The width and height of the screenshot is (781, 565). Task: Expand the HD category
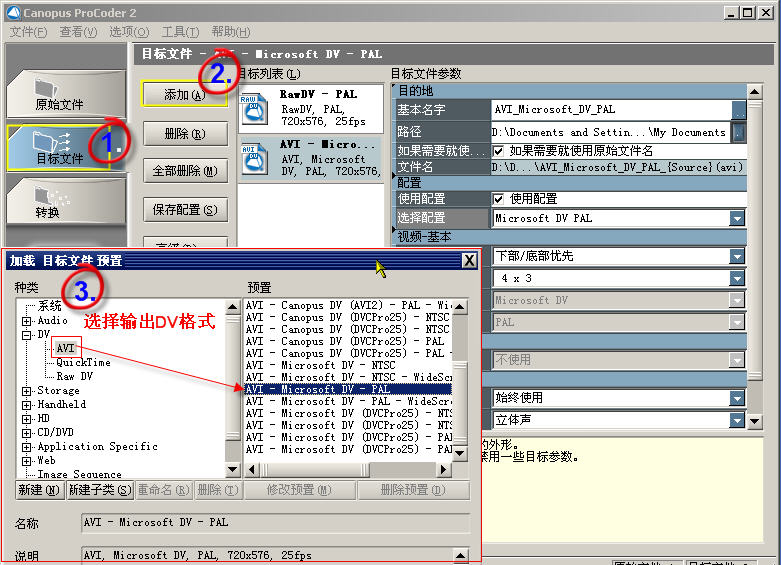27,419
